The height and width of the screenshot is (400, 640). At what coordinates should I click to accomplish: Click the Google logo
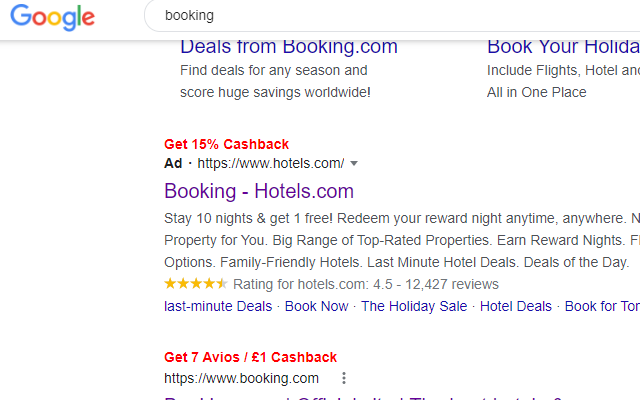[x=52, y=17]
